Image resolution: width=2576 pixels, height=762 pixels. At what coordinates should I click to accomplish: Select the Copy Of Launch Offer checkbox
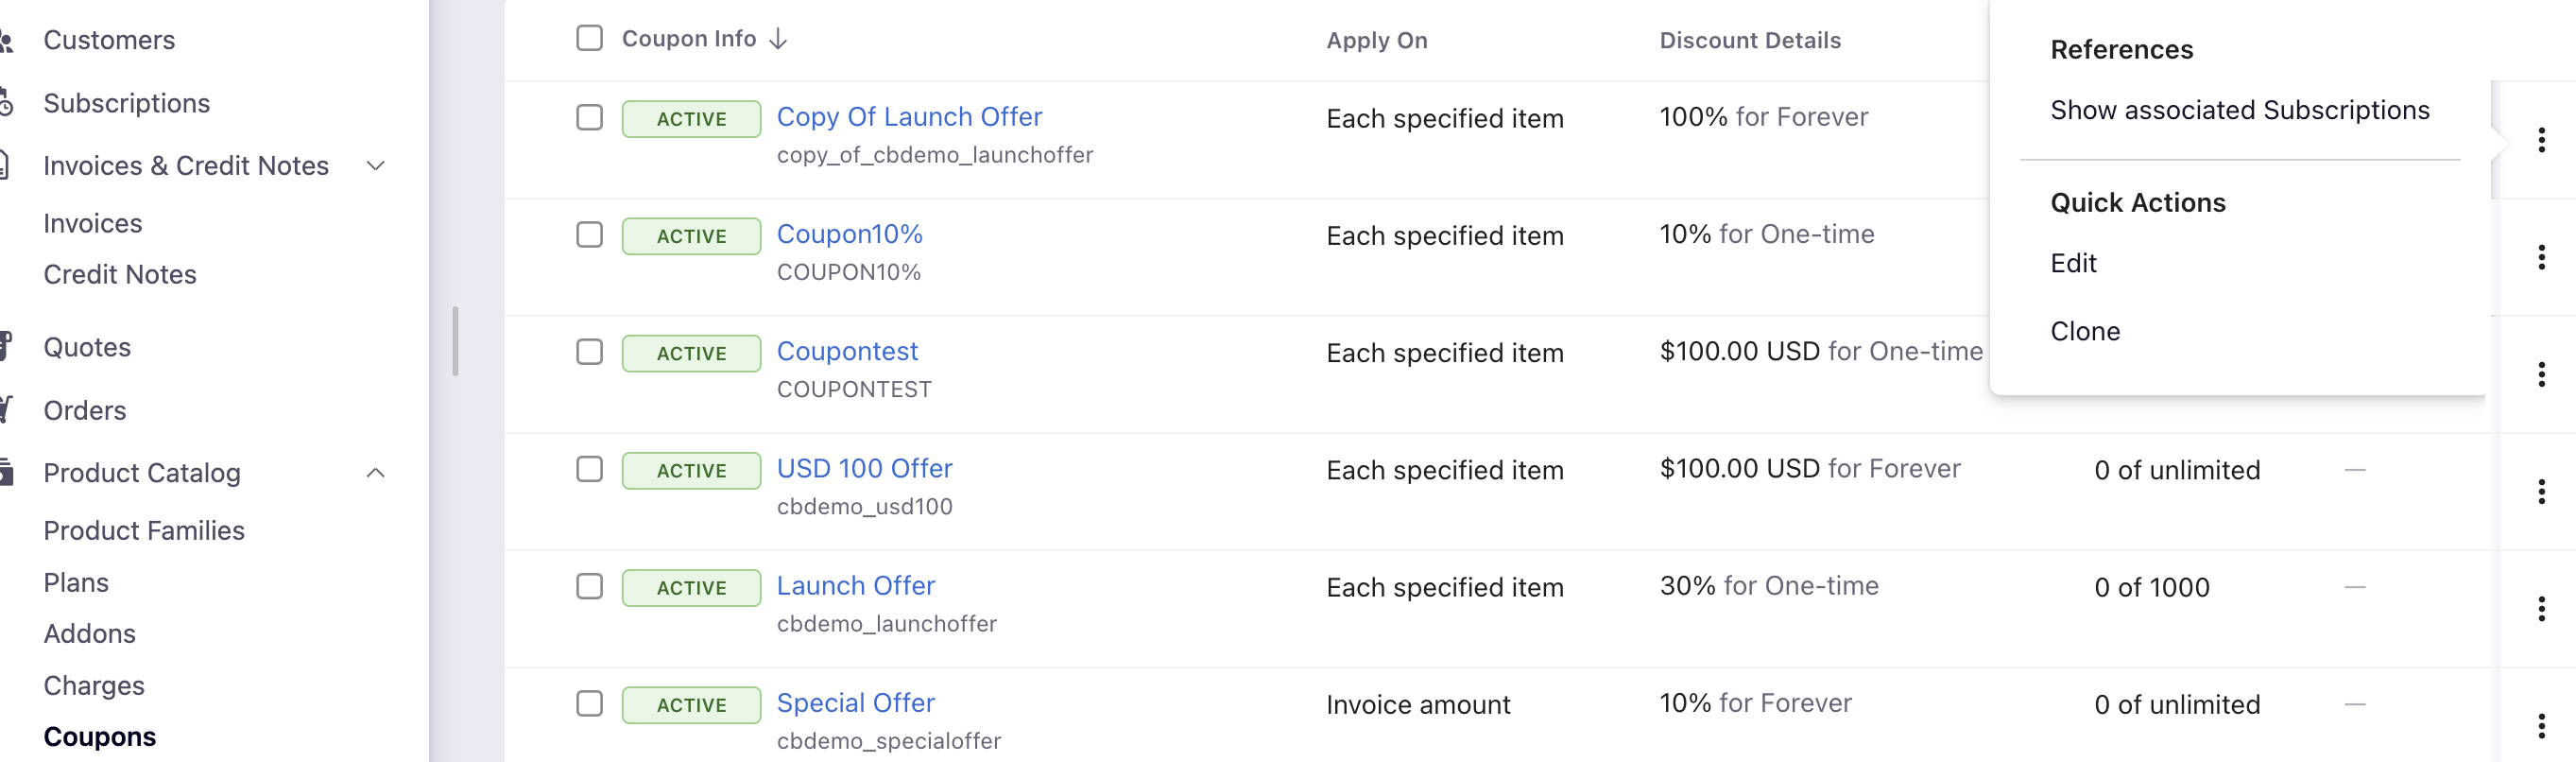coord(589,117)
